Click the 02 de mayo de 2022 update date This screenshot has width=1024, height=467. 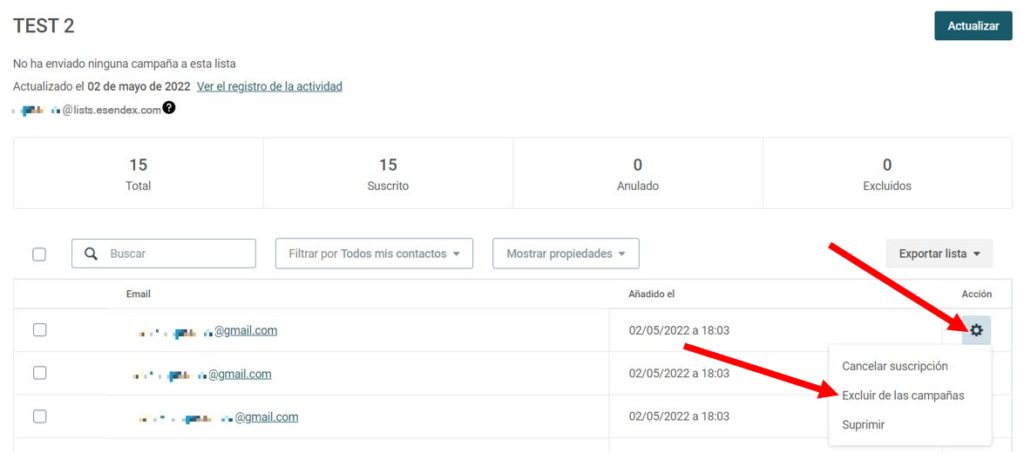[x=139, y=86]
